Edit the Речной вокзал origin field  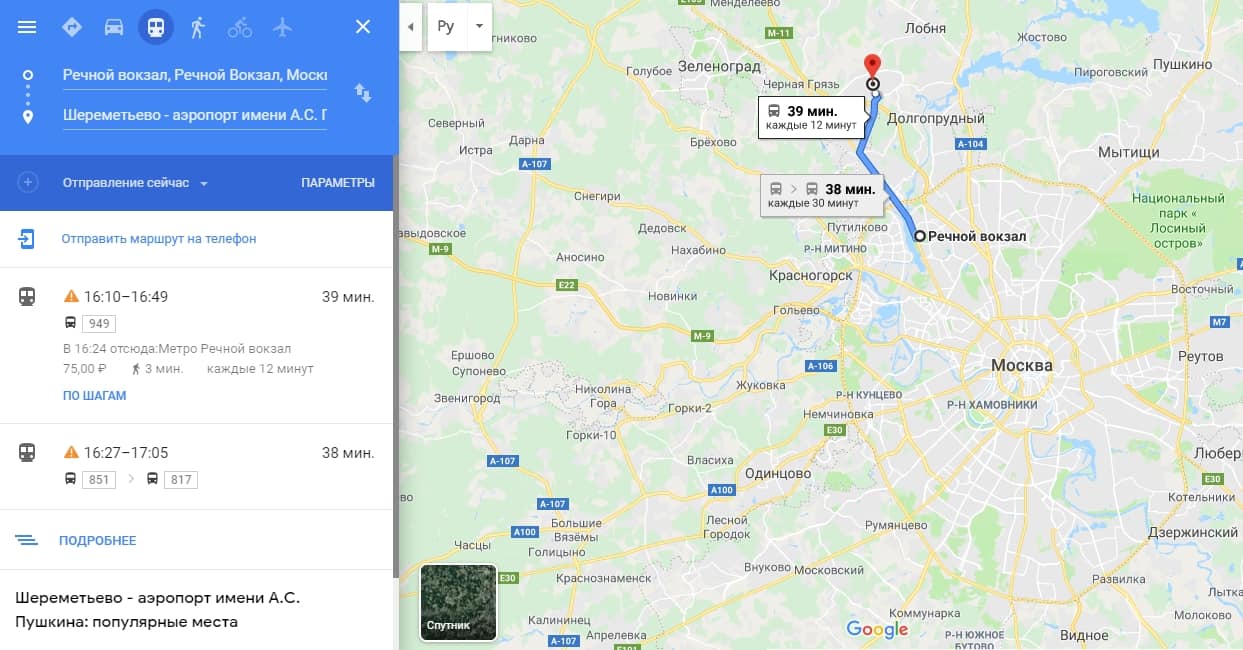click(x=195, y=75)
